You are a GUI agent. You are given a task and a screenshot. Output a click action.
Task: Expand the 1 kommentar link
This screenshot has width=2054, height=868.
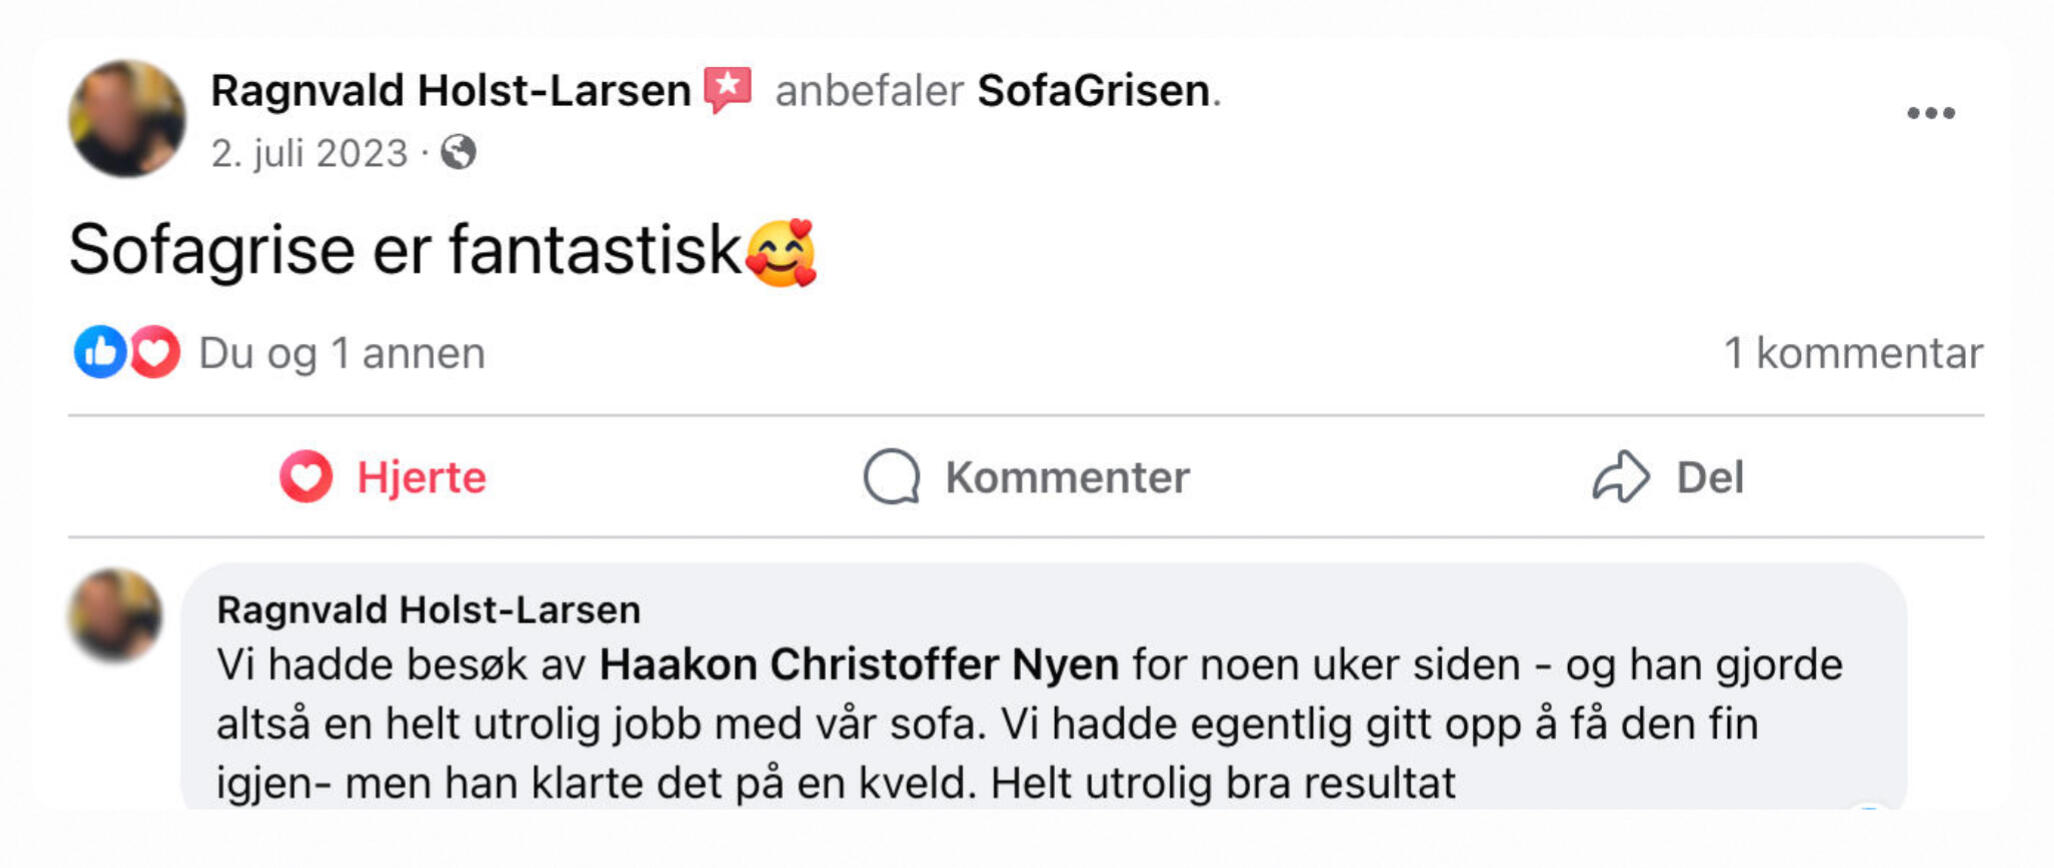[1853, 354]
